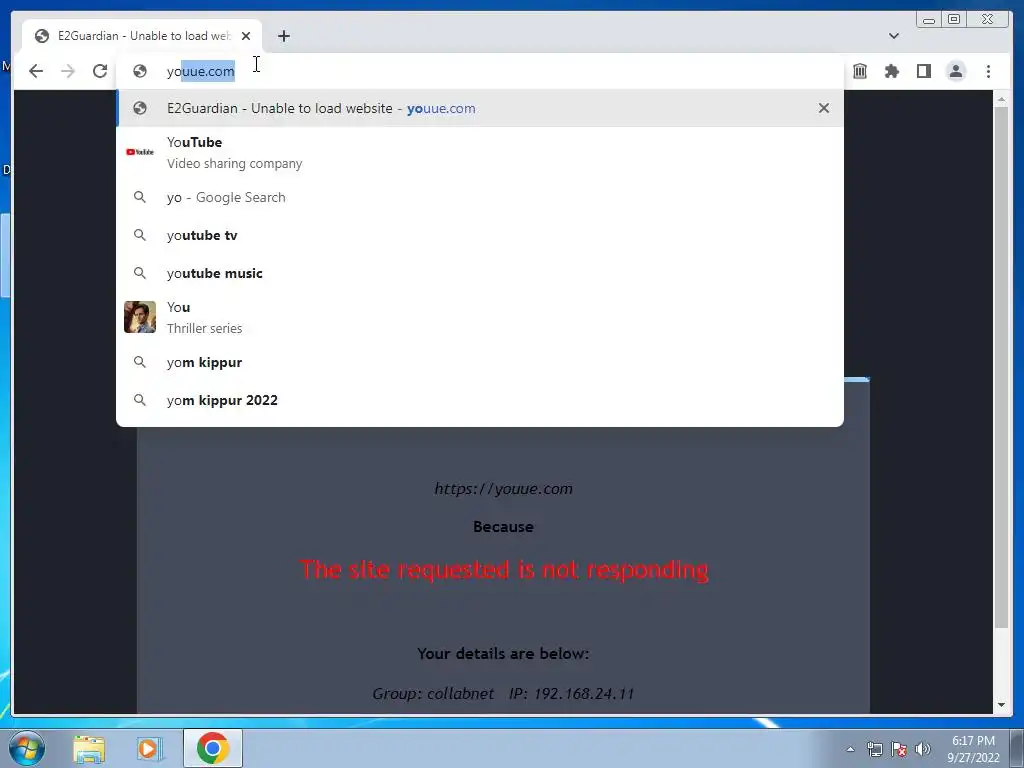Click the 'Your details are below:' text
Image resolution: width=1024 pixels, height=768 pixels.
504,654
